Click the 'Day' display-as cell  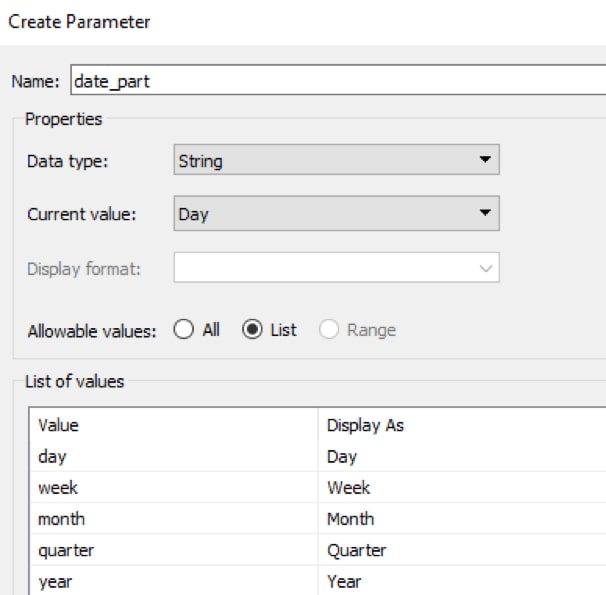click(460, 457)
